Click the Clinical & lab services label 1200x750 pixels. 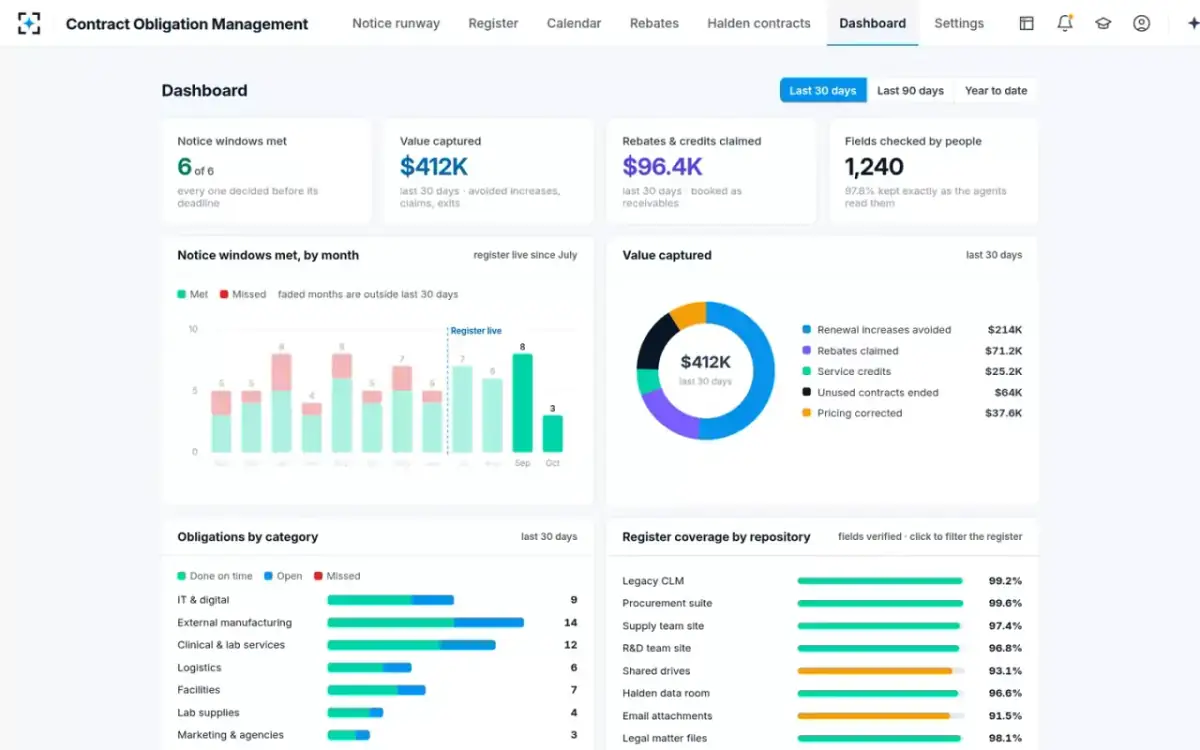tap(231, 645)
